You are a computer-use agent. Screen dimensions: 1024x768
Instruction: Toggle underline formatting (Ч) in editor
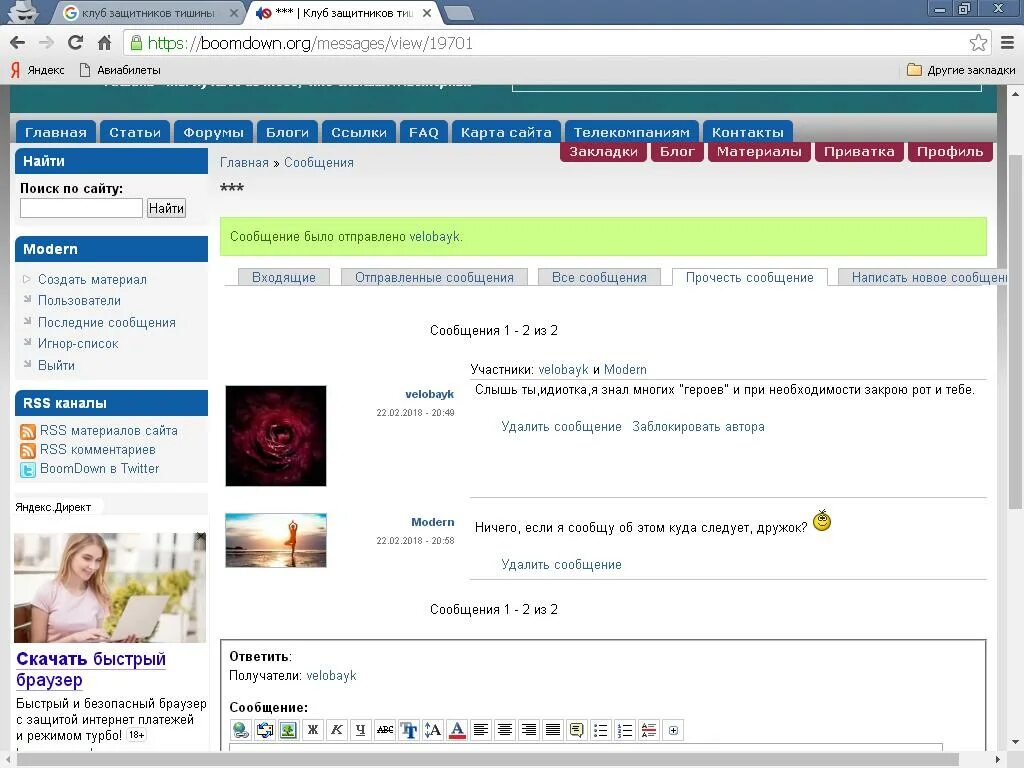(x=360, y=730)
